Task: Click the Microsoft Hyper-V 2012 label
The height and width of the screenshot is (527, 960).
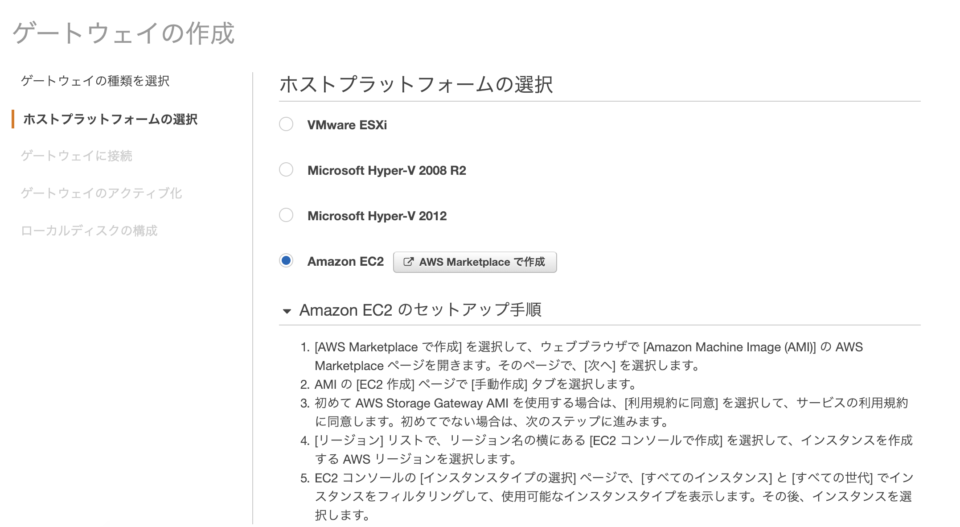Action: click(377, 215)
